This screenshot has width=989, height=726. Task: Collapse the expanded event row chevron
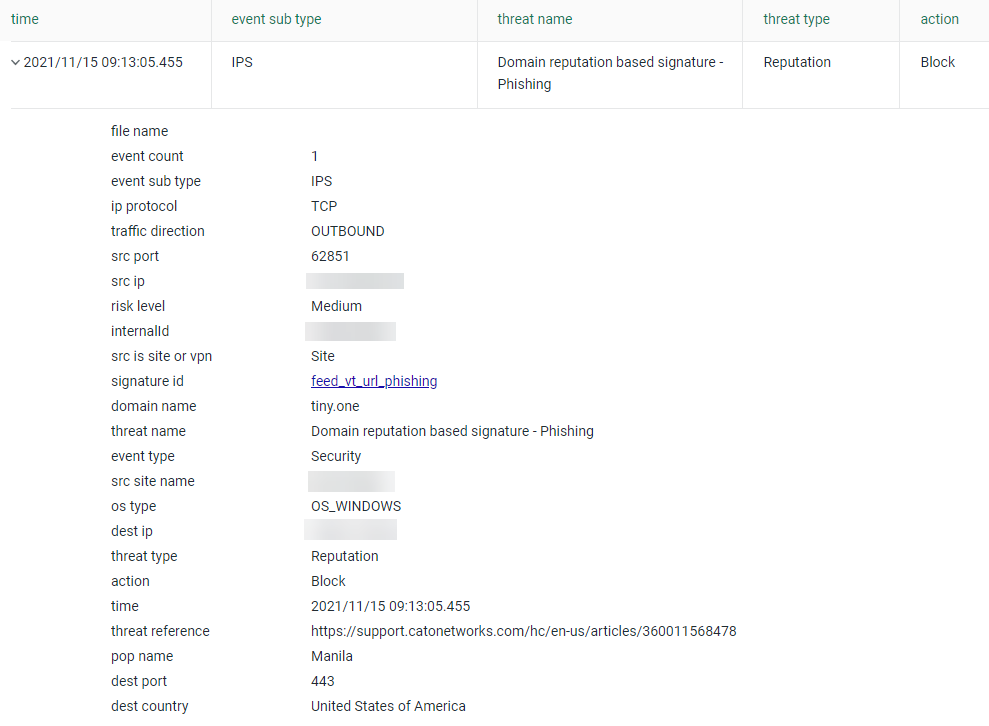click(x=15, y=62)
